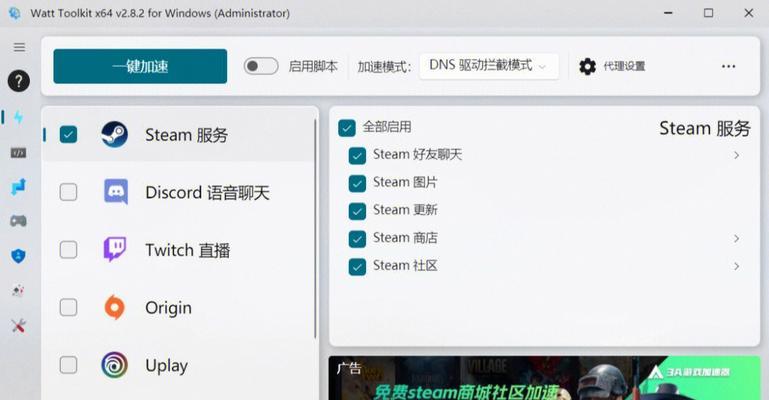769x400 pixels.
Task: Select the Discord 语音聊天 list label
Action: (x=207, y=193)
